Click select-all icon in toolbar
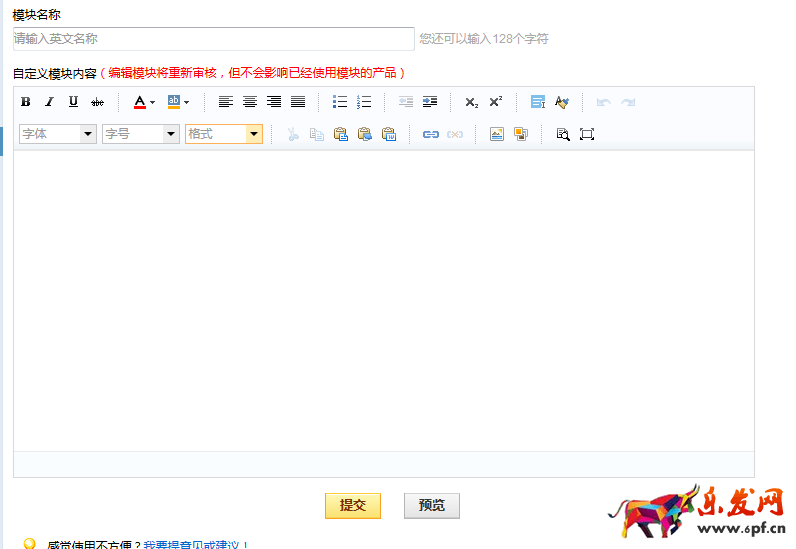The height and width of the screenshot is (549, 796). click(538, 102)
